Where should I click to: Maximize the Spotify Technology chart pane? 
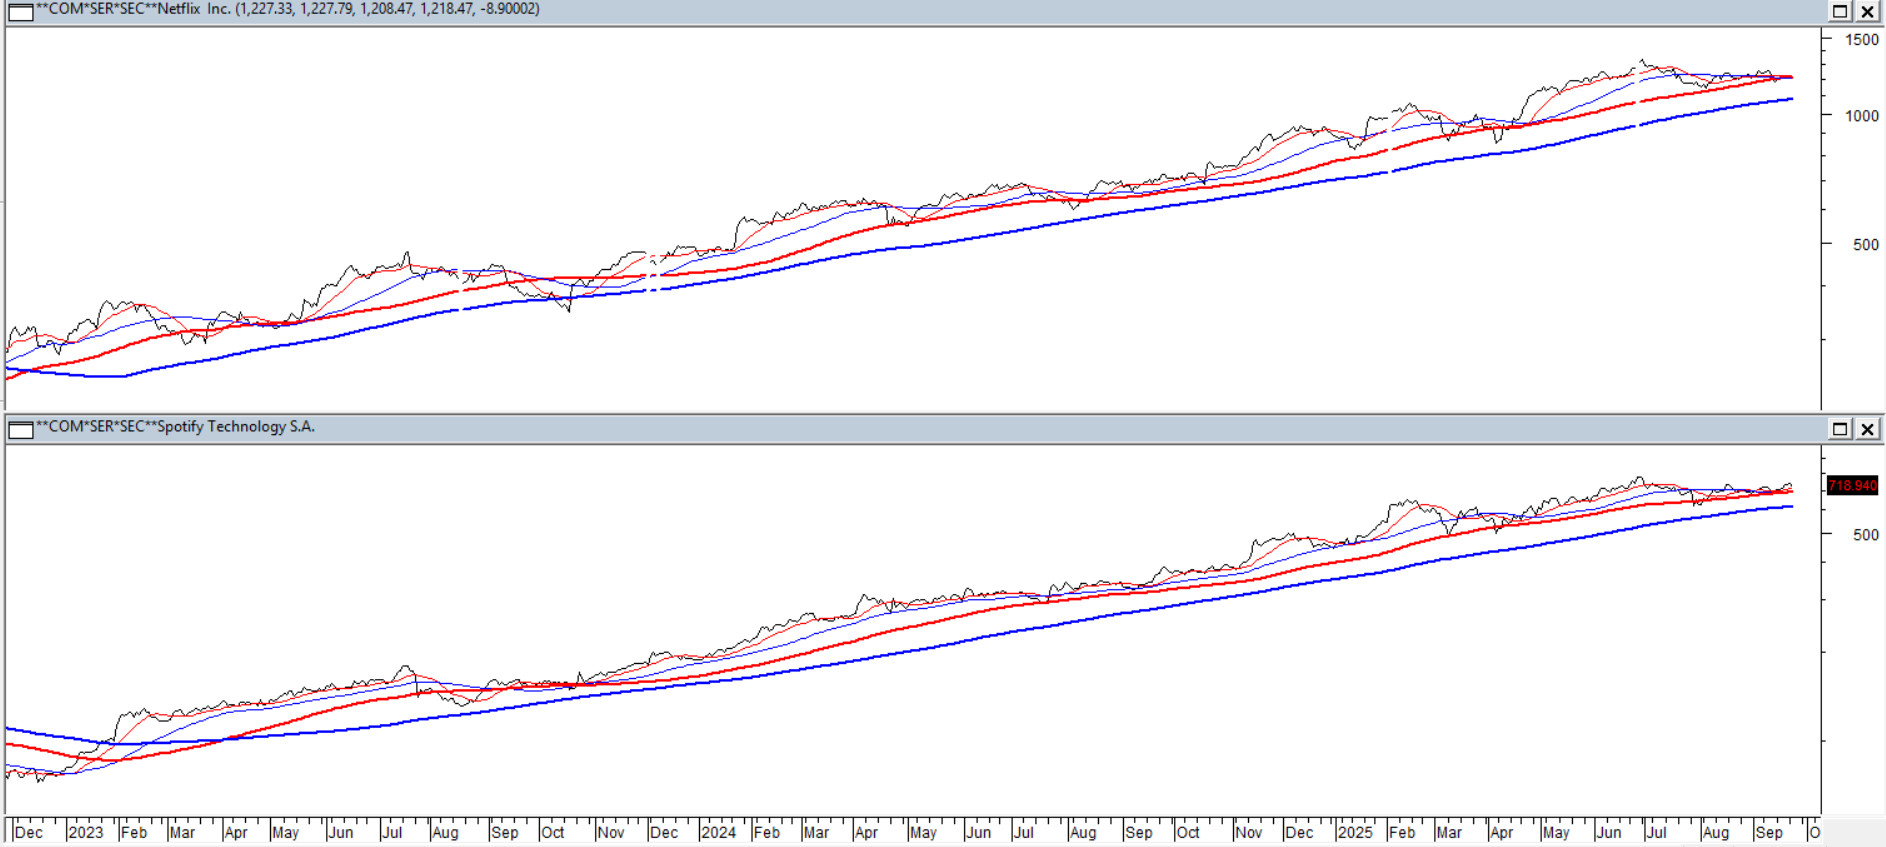(1839, 429)
